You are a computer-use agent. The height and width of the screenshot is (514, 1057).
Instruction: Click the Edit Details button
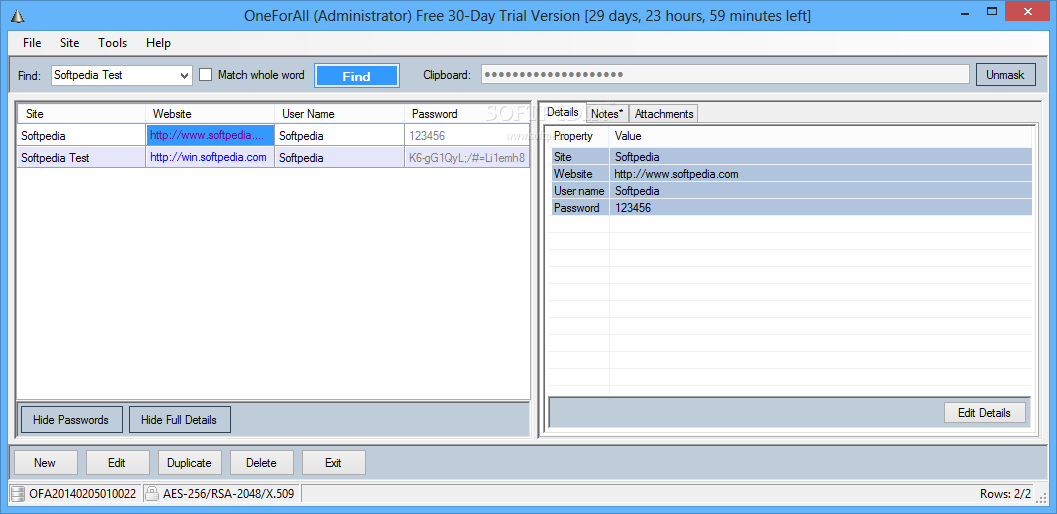(x=984, y=413)
